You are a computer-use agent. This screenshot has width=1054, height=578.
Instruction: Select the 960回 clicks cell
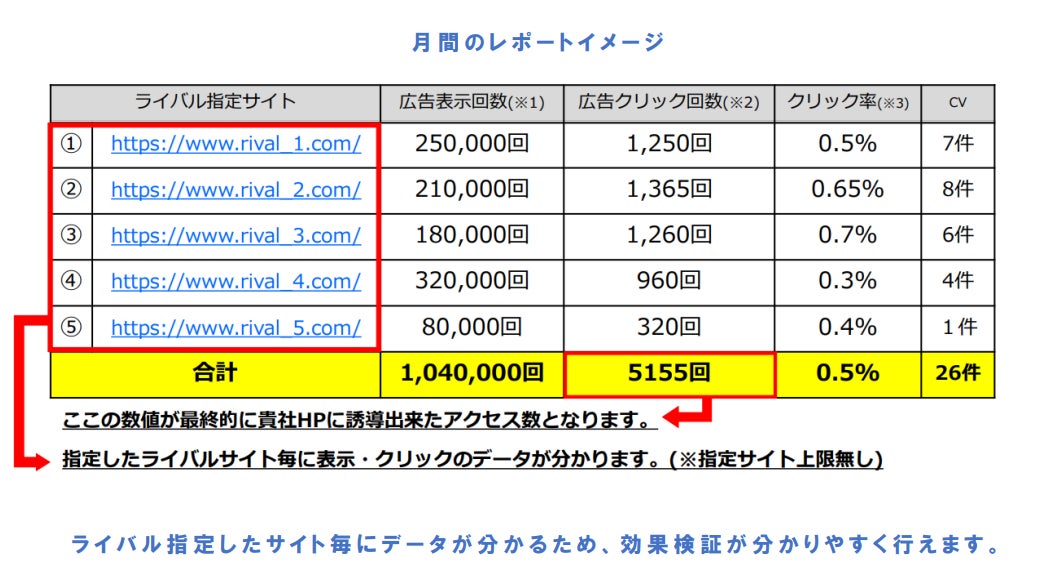click(669, 282)
